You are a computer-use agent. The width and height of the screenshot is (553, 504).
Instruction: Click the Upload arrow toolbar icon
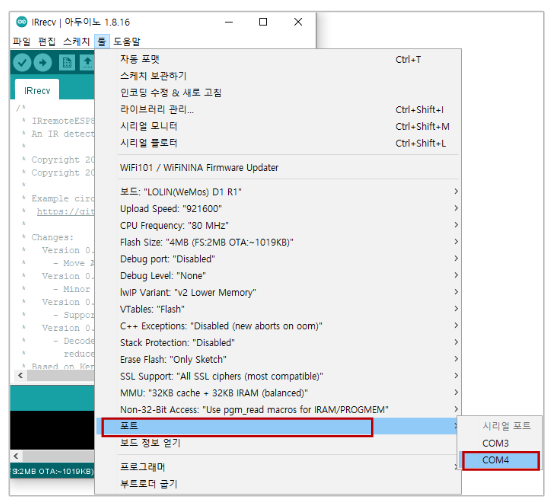(43, 63)
